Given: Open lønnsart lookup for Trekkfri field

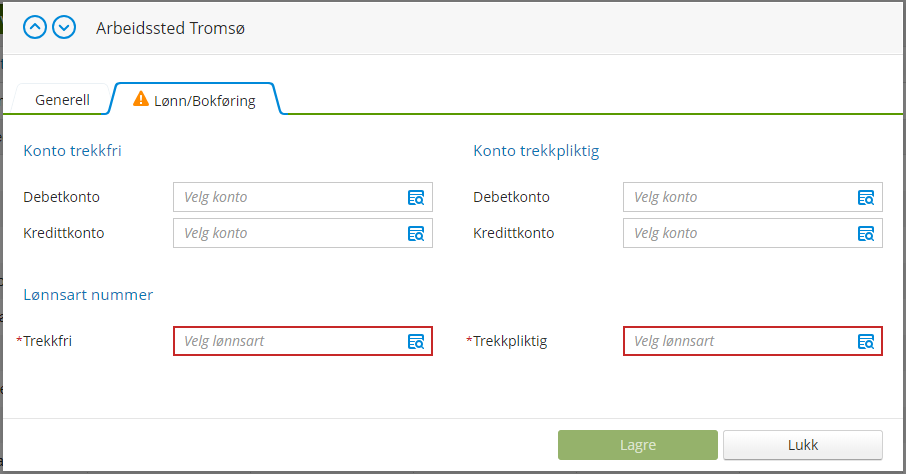Looking at the screenshot, I should pyautogui.click(x=416, y=342).
